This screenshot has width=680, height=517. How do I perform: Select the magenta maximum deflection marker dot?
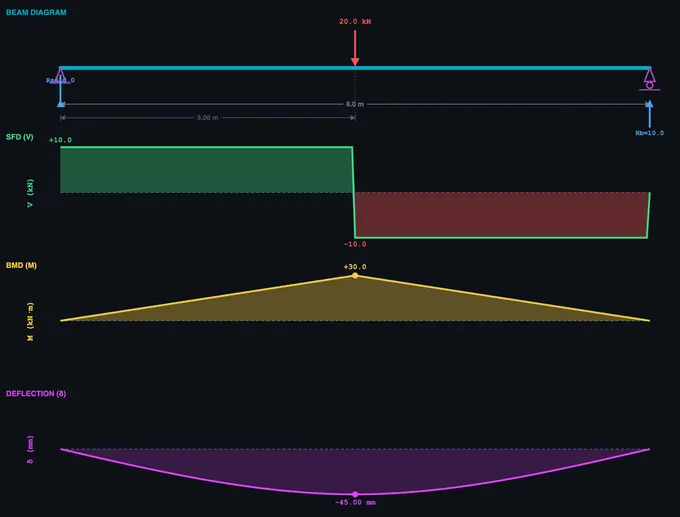tap(355, 494)
